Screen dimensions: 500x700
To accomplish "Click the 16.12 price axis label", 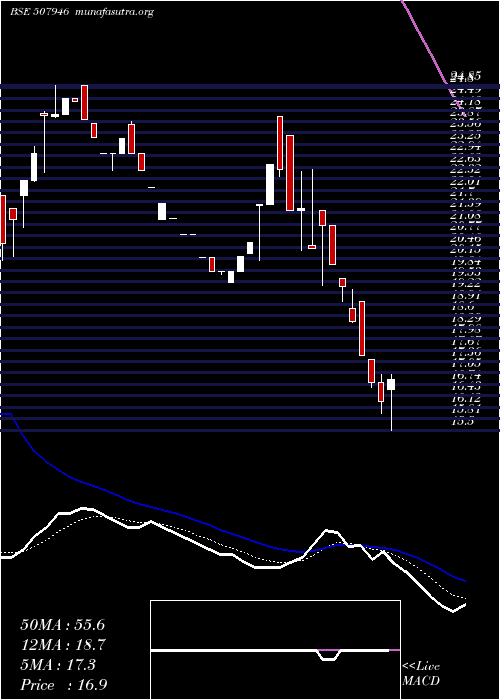I will [464, 399].
